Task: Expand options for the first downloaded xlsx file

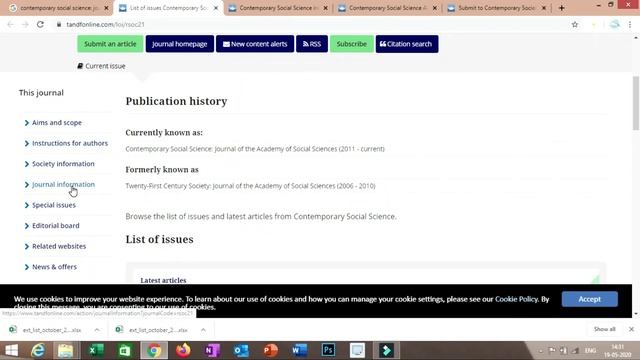Action: [x=97, y=330]
